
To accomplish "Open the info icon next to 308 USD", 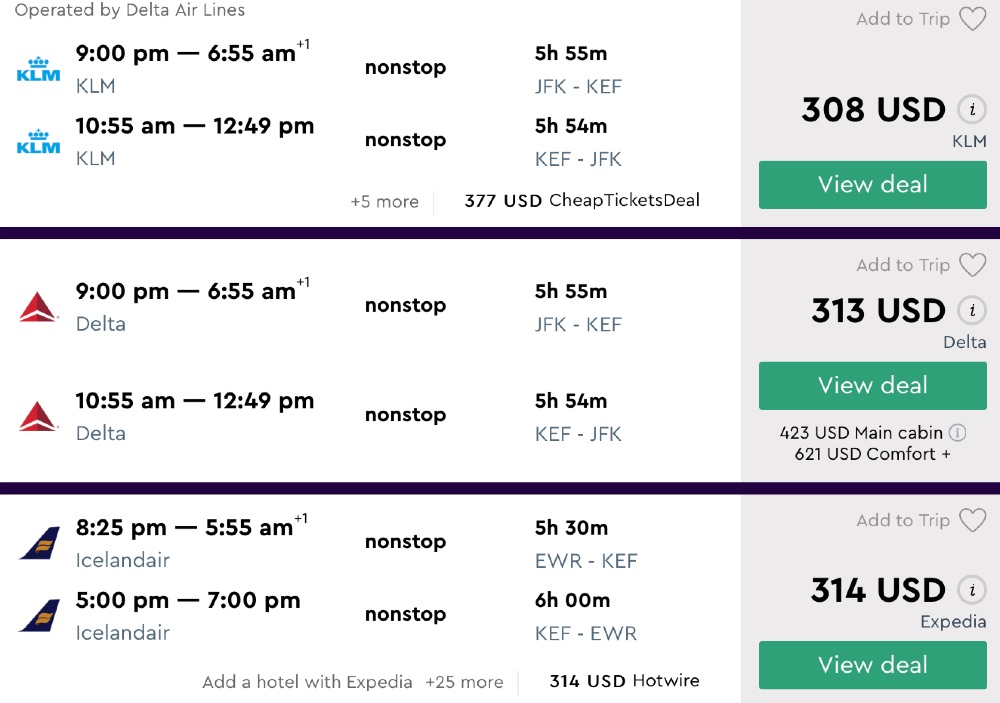I will [971, 109].
